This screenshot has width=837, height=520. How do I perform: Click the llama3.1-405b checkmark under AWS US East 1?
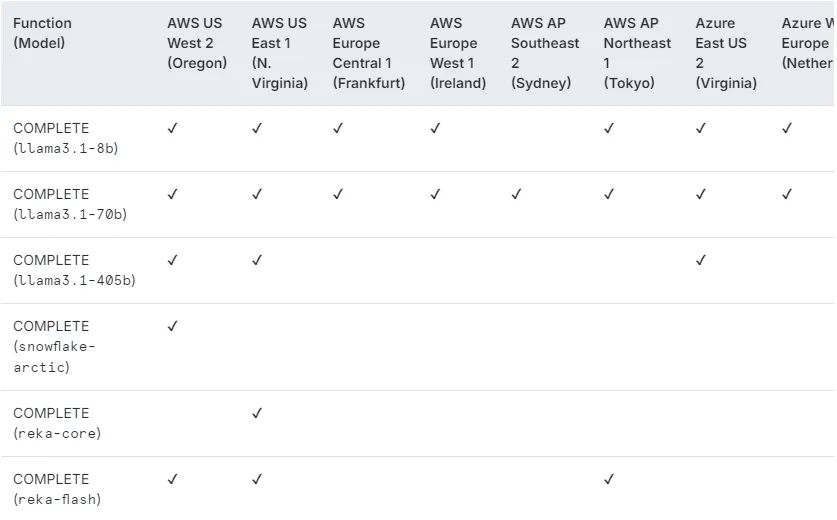point(257,260)
